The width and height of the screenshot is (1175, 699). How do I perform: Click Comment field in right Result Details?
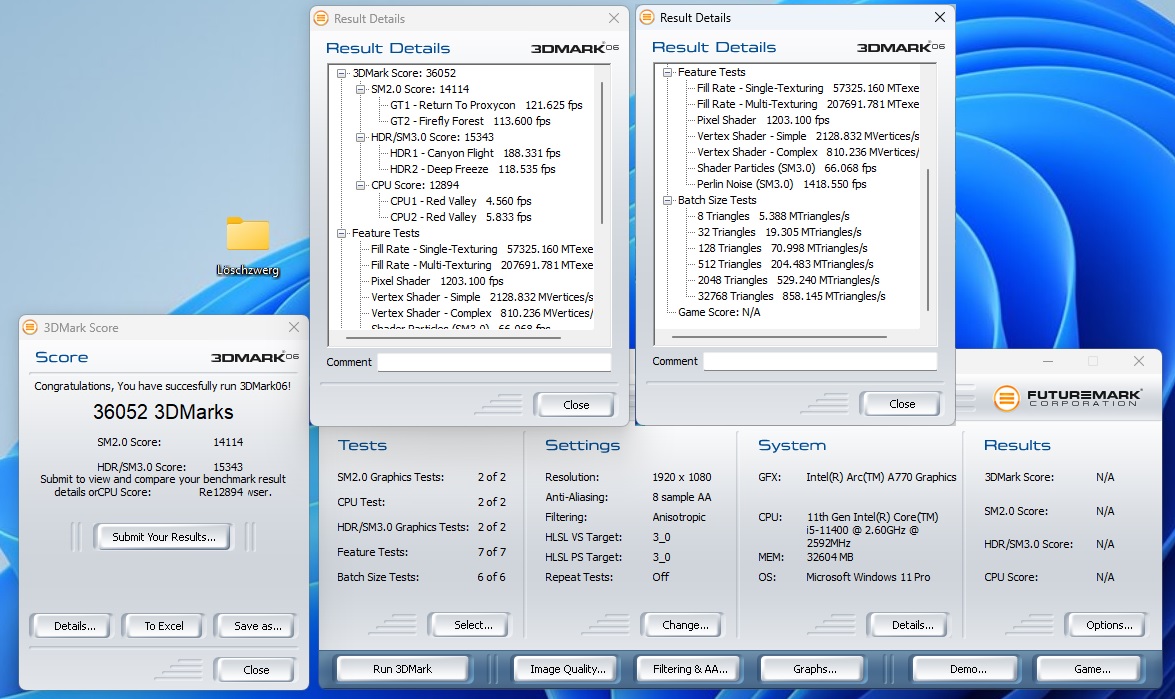820,362
